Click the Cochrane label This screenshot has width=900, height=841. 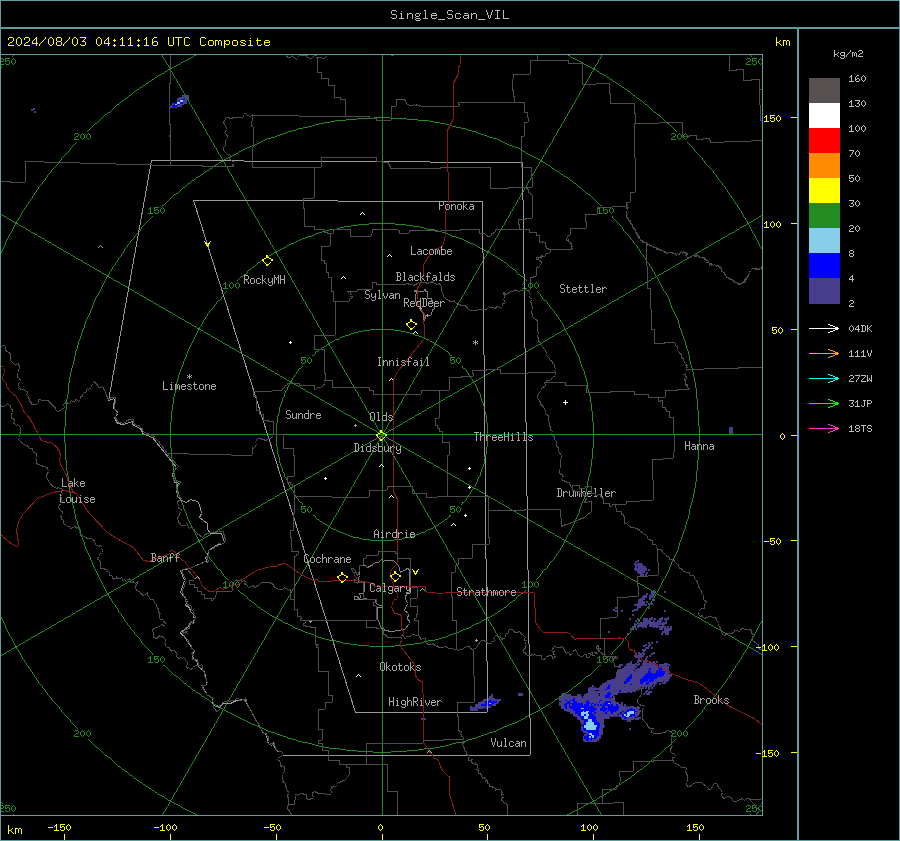[327, 559]
